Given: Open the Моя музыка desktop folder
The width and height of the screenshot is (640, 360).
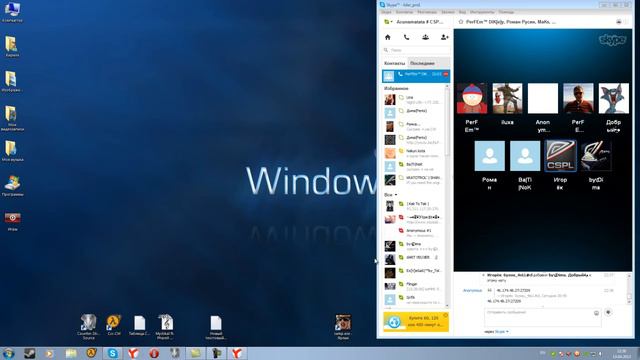Looking at the screenshot, I should tap(12, 151).
